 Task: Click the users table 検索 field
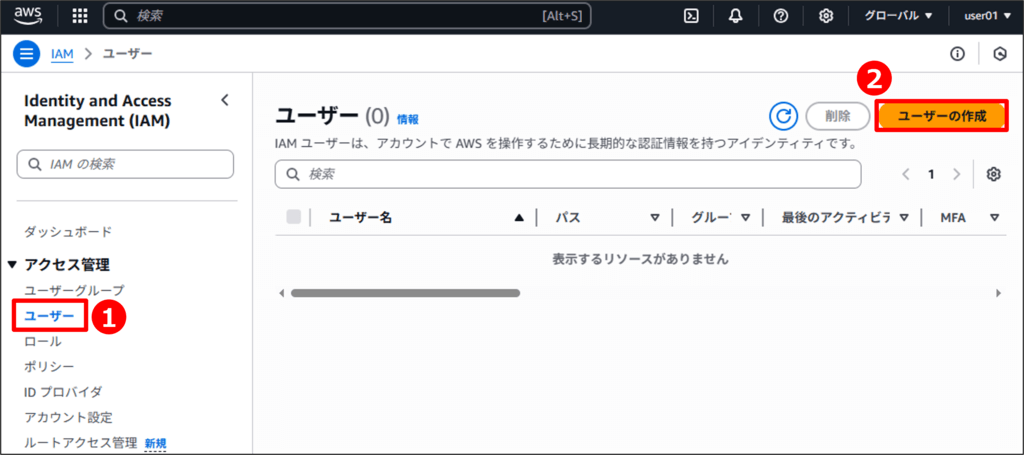(x=568, y=174)
